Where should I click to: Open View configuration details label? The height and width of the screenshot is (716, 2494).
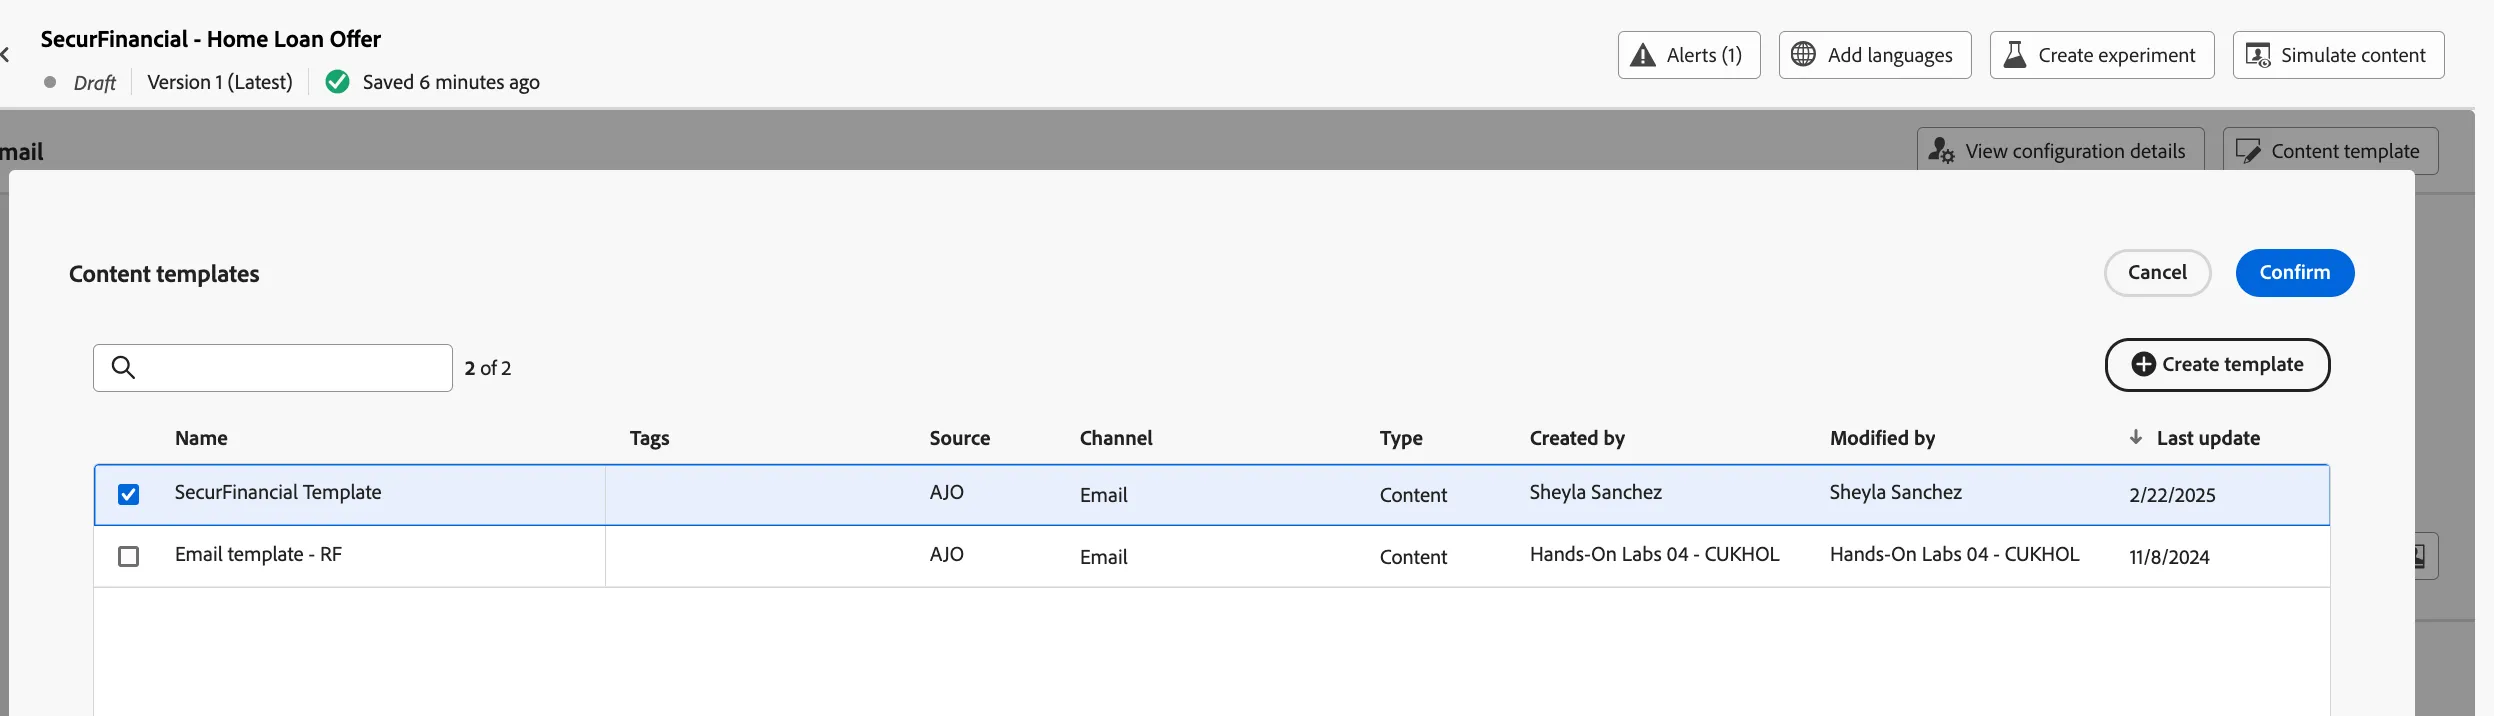coord(2075,151)
